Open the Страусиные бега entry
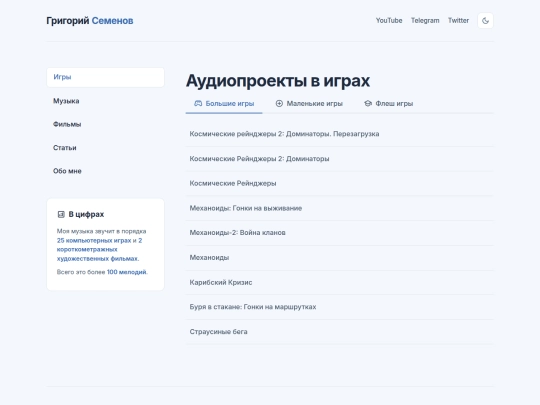This screenshot has height=405, width=540. pyautogui.click(x=340, y=332)
